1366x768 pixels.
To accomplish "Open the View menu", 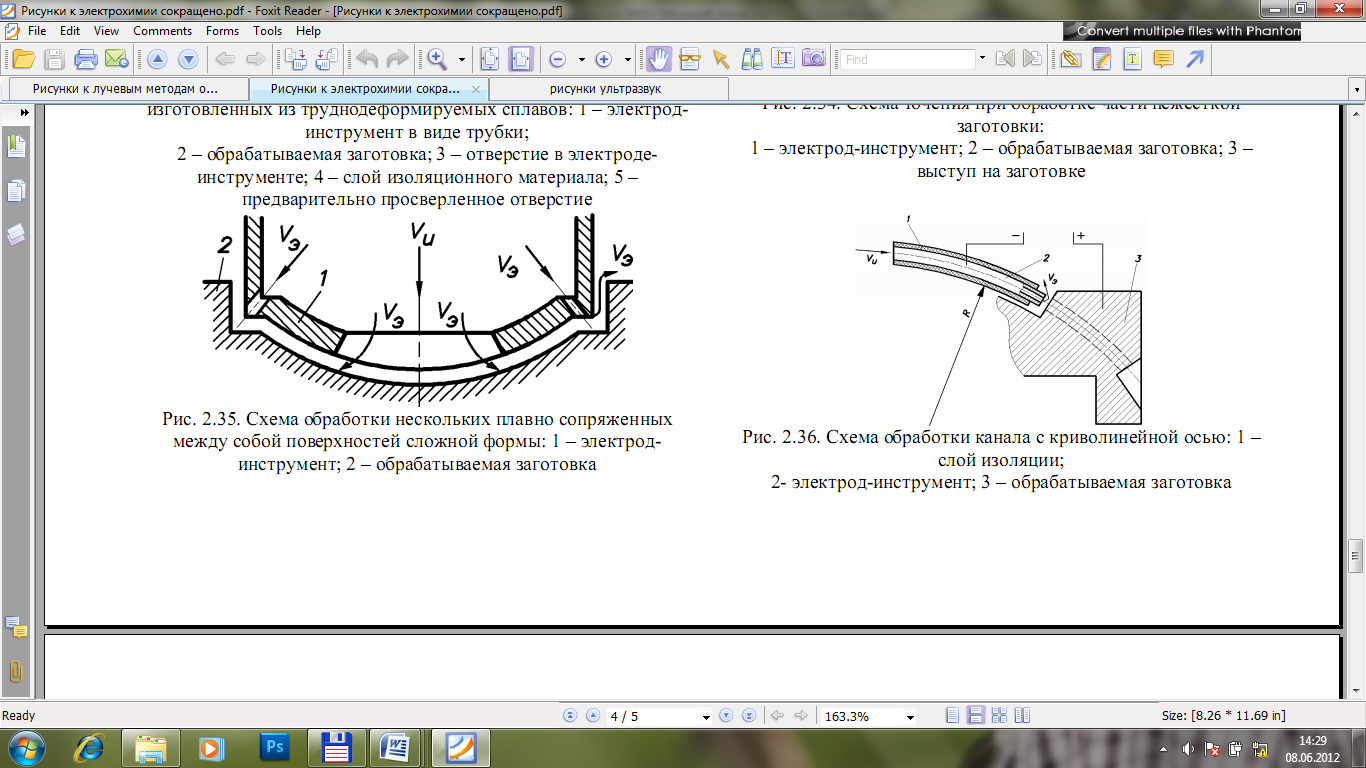I will tap(106, 31).
